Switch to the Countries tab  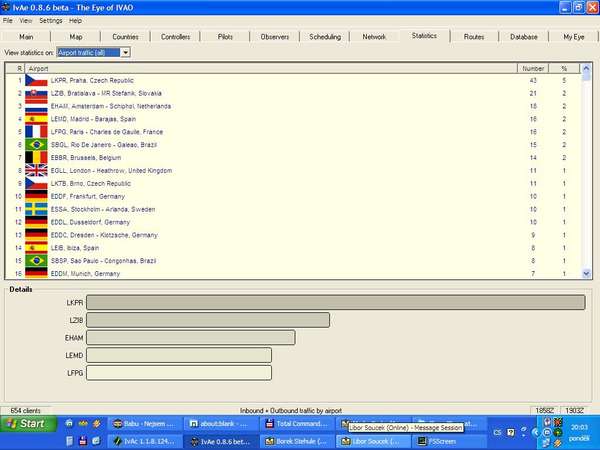(x=125, y=37)
